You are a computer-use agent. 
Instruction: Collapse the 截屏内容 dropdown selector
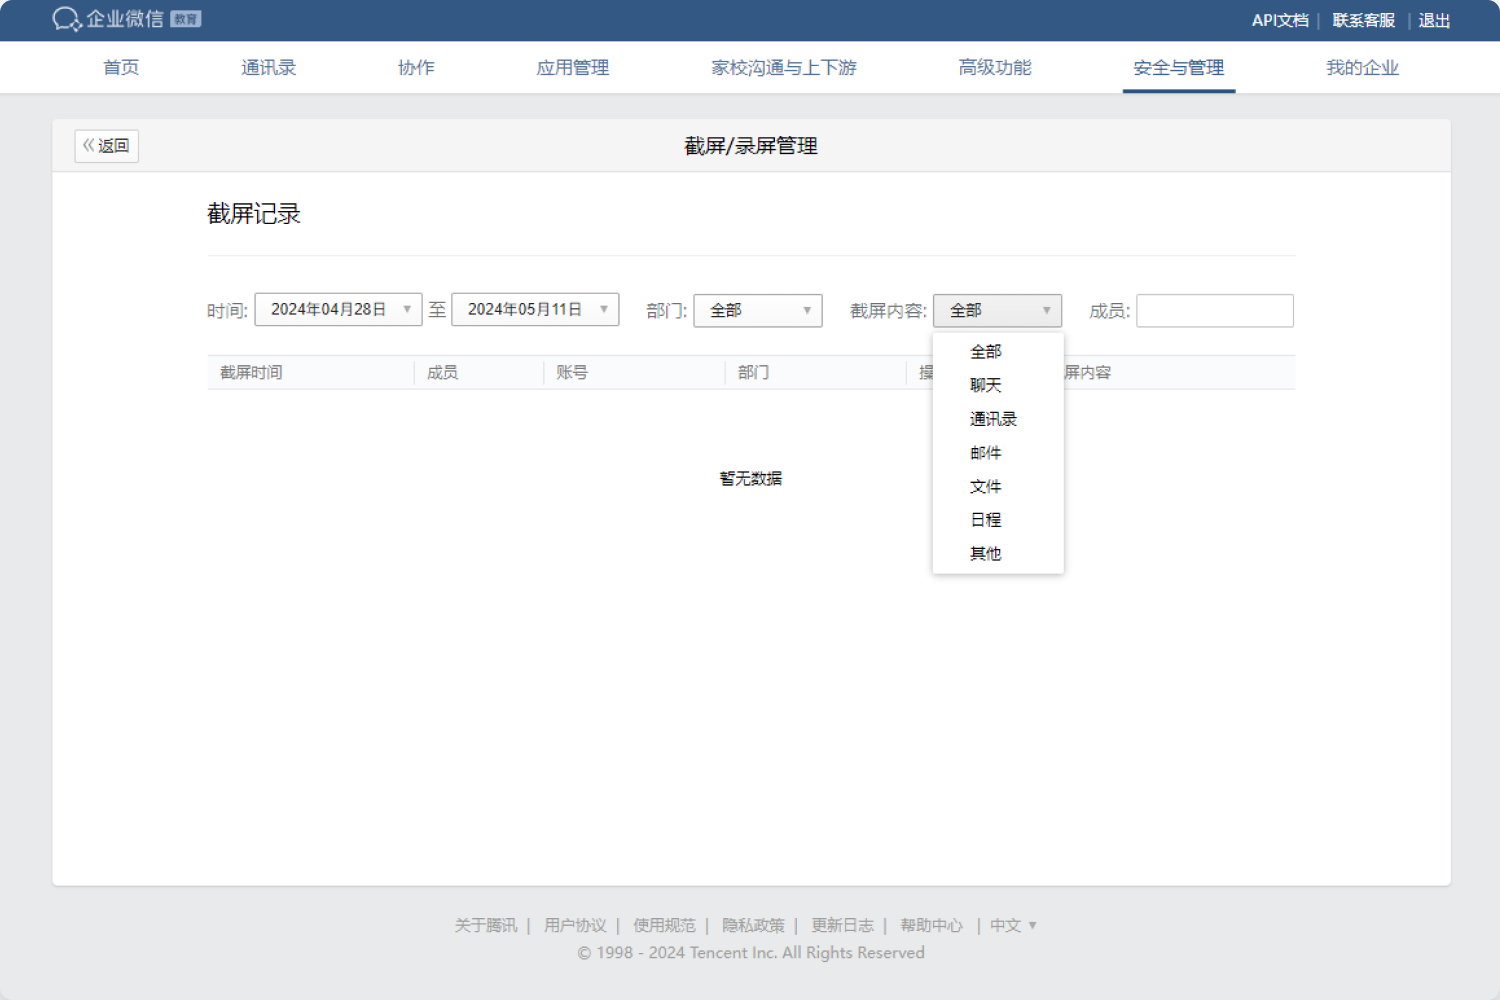coord(997,311)
